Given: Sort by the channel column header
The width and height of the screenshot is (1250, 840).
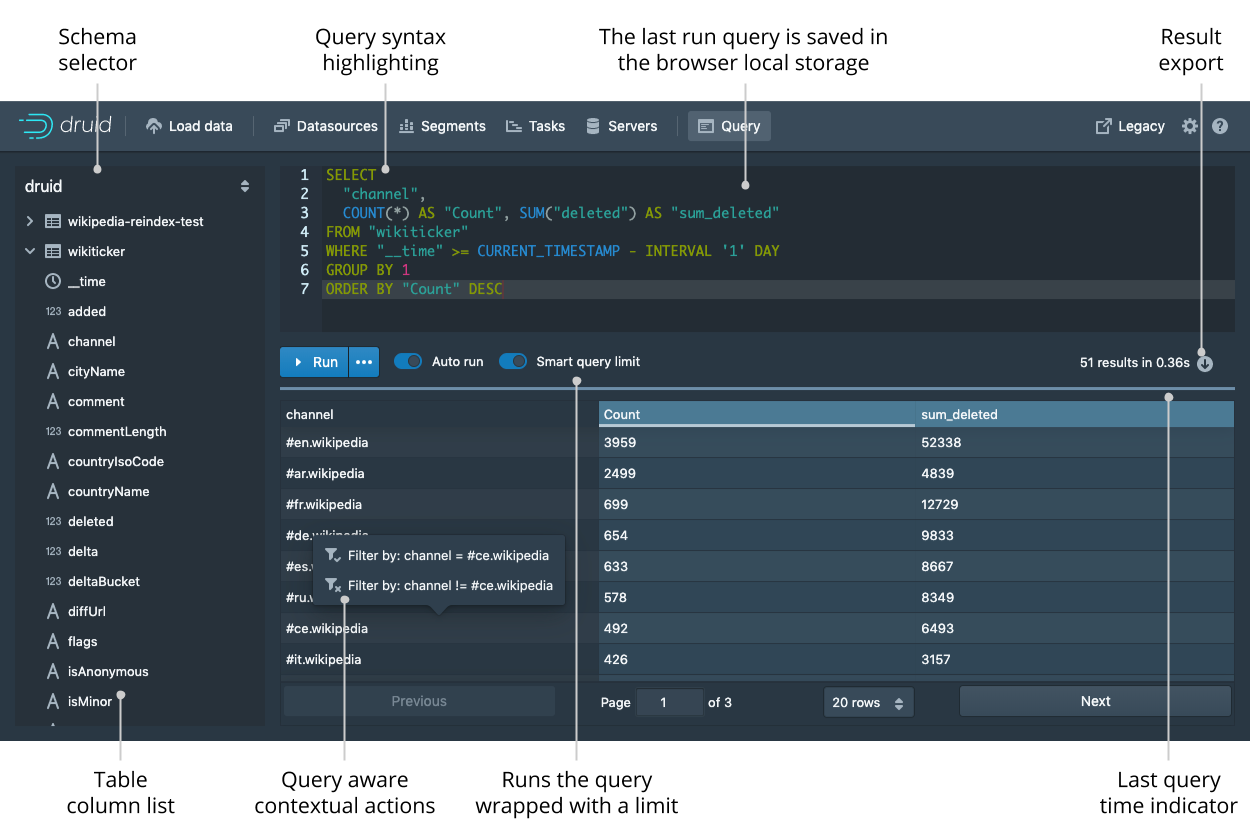Looking at the screenshot, I should pos(438,414).
